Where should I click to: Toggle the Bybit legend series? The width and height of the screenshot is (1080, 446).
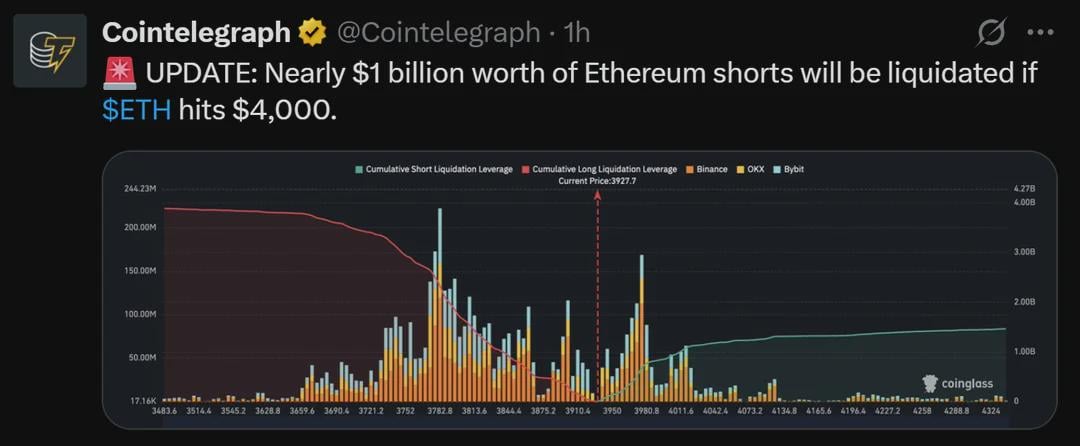[x=789, y=169]
